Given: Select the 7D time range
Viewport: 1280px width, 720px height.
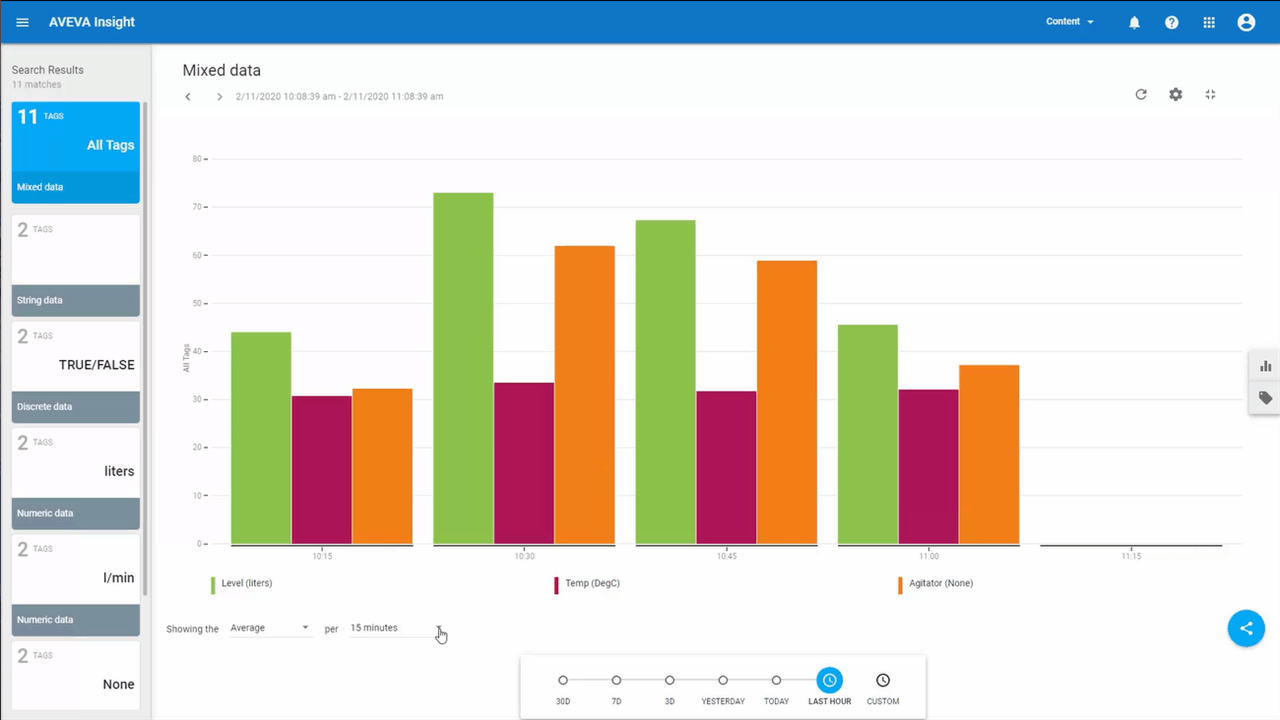Looking at the screenshot, I should pyautogui.click(x=616, y=680).
